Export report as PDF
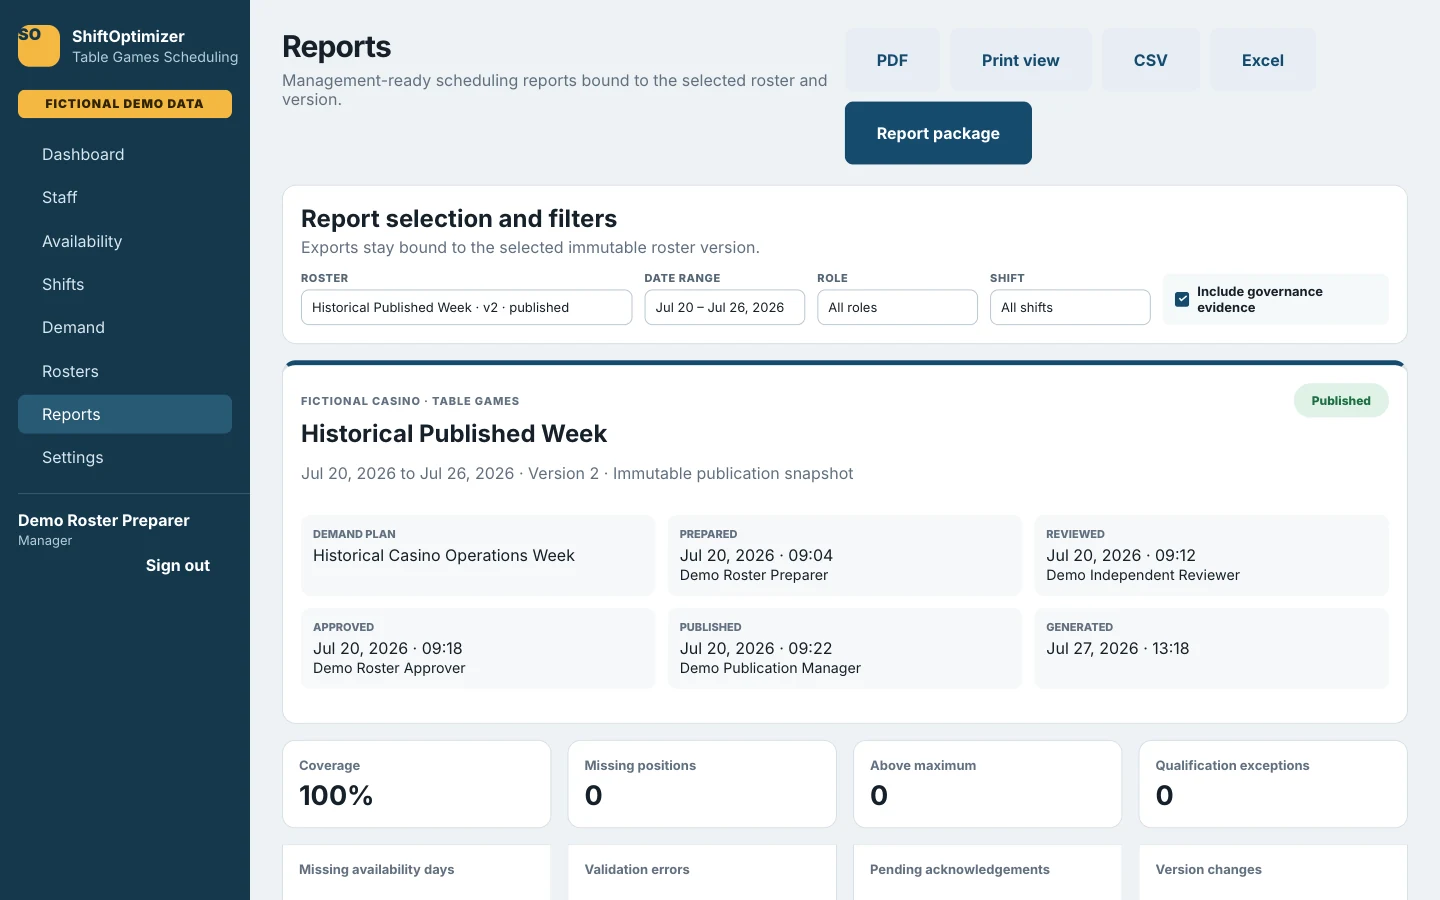The height and width of the screenshot is (900, 1440). pyautogui.click(x=892, y=60)
